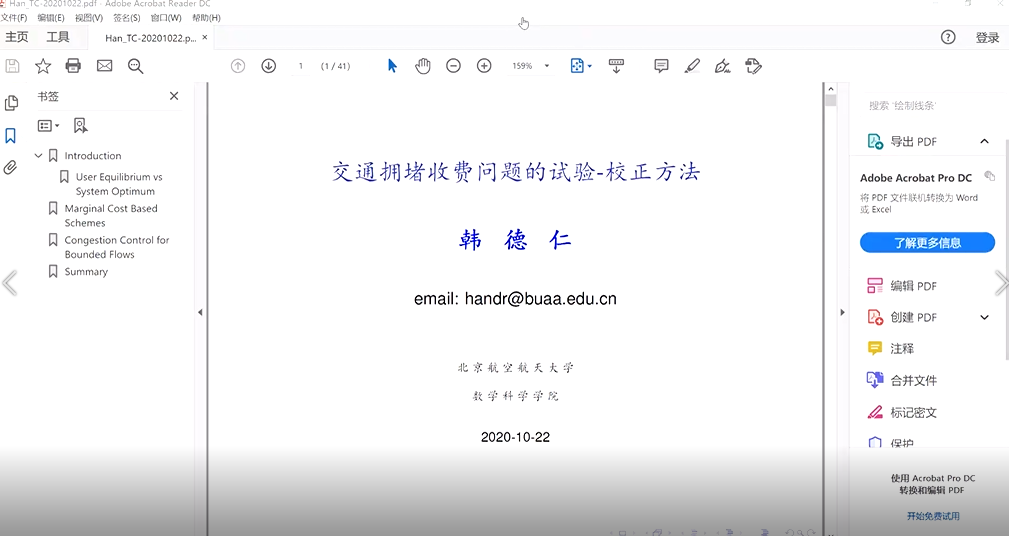Select the highlighter pen tool
This screenshot has width=1009, height=536.
[x=692, y=66]
